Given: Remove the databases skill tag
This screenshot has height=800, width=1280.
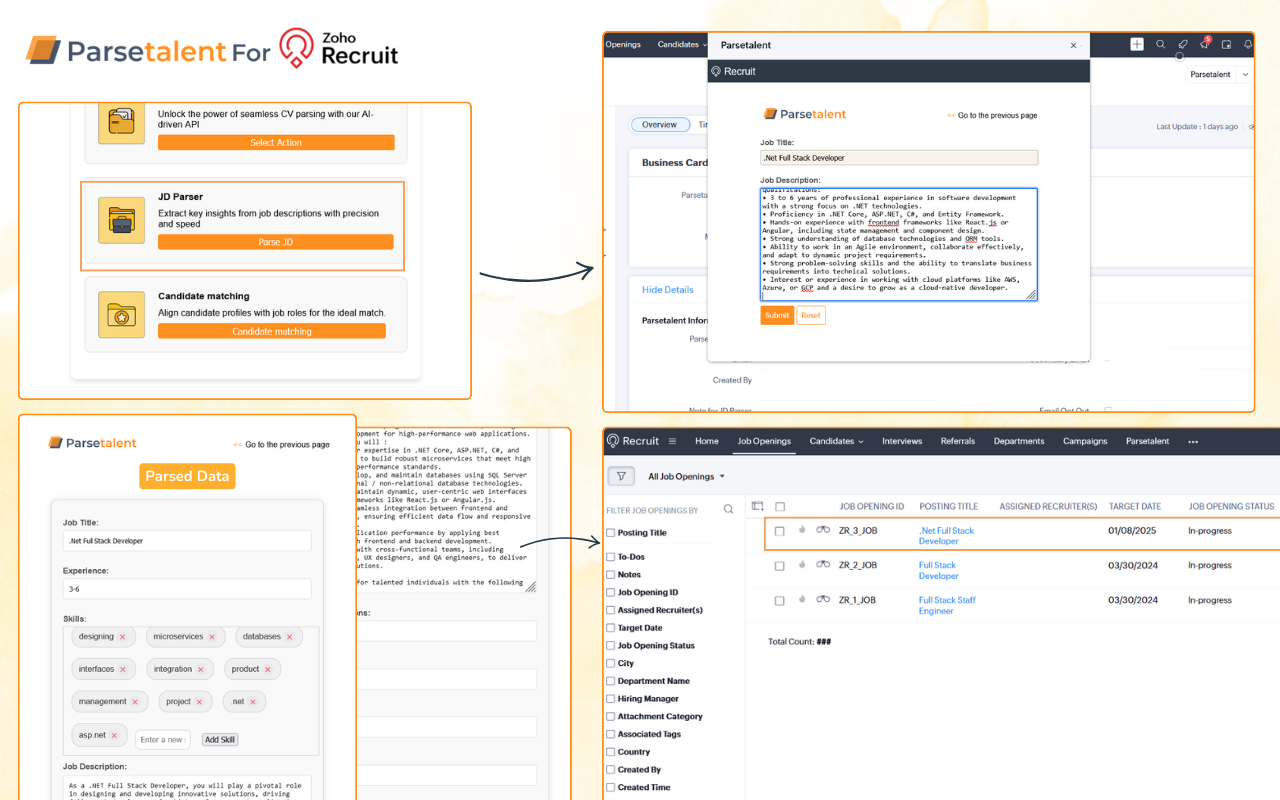Looking at the screenshot, I should point(290,637).
